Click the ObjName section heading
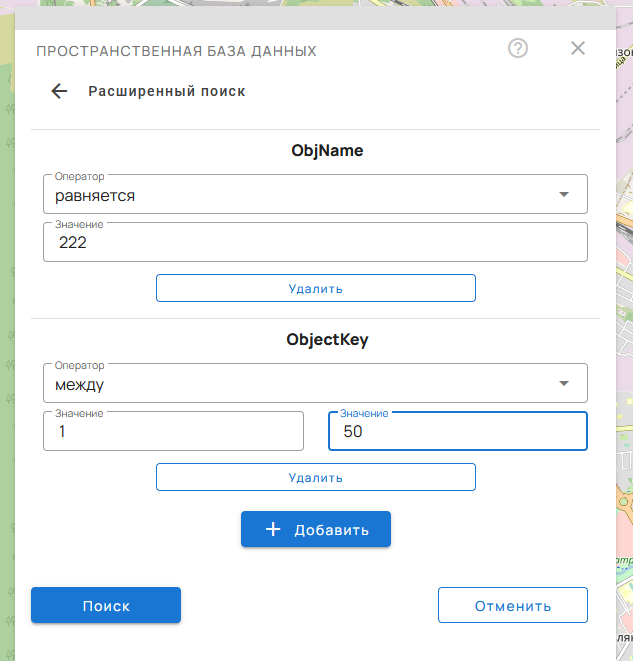633x661 pixels. pyautogui.click(x=327, y=151)
